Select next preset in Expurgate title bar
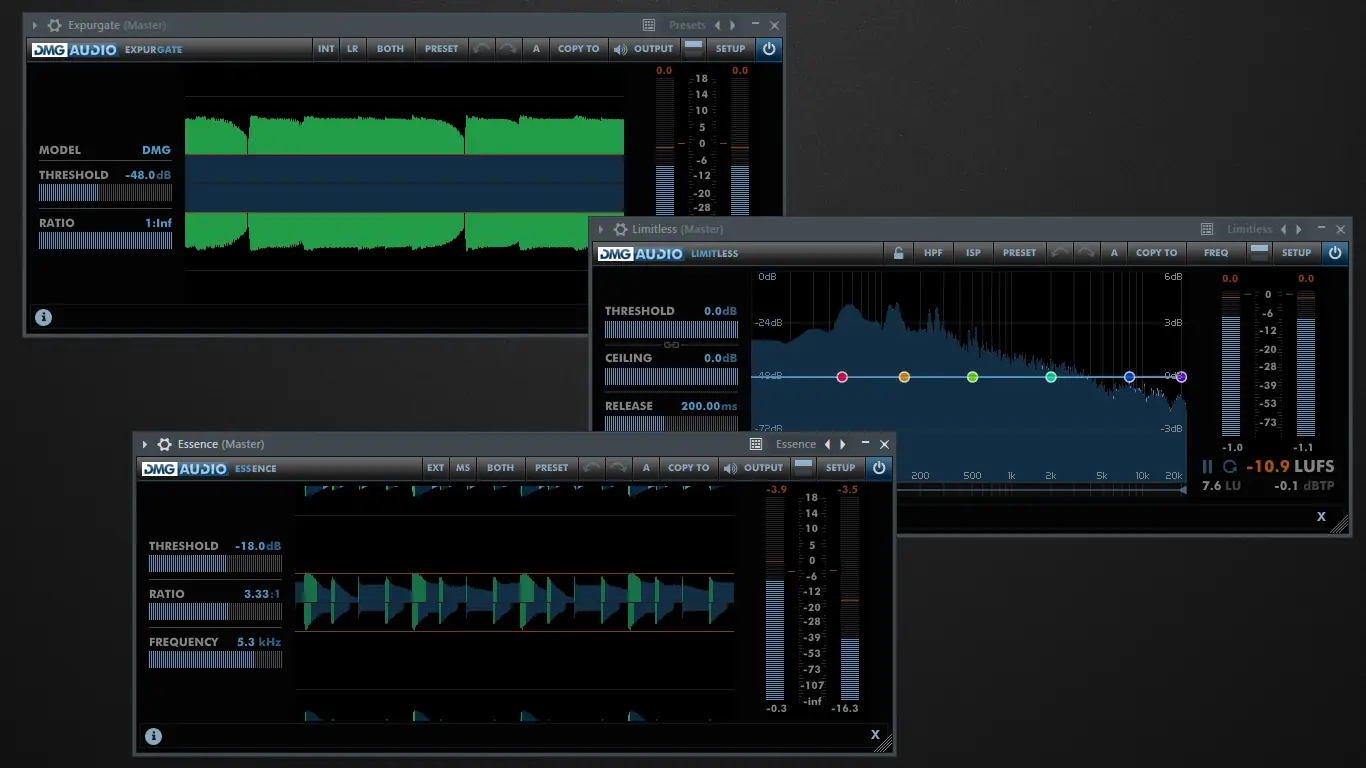The height and width of the screenshot is (768, 1366). 732,25
